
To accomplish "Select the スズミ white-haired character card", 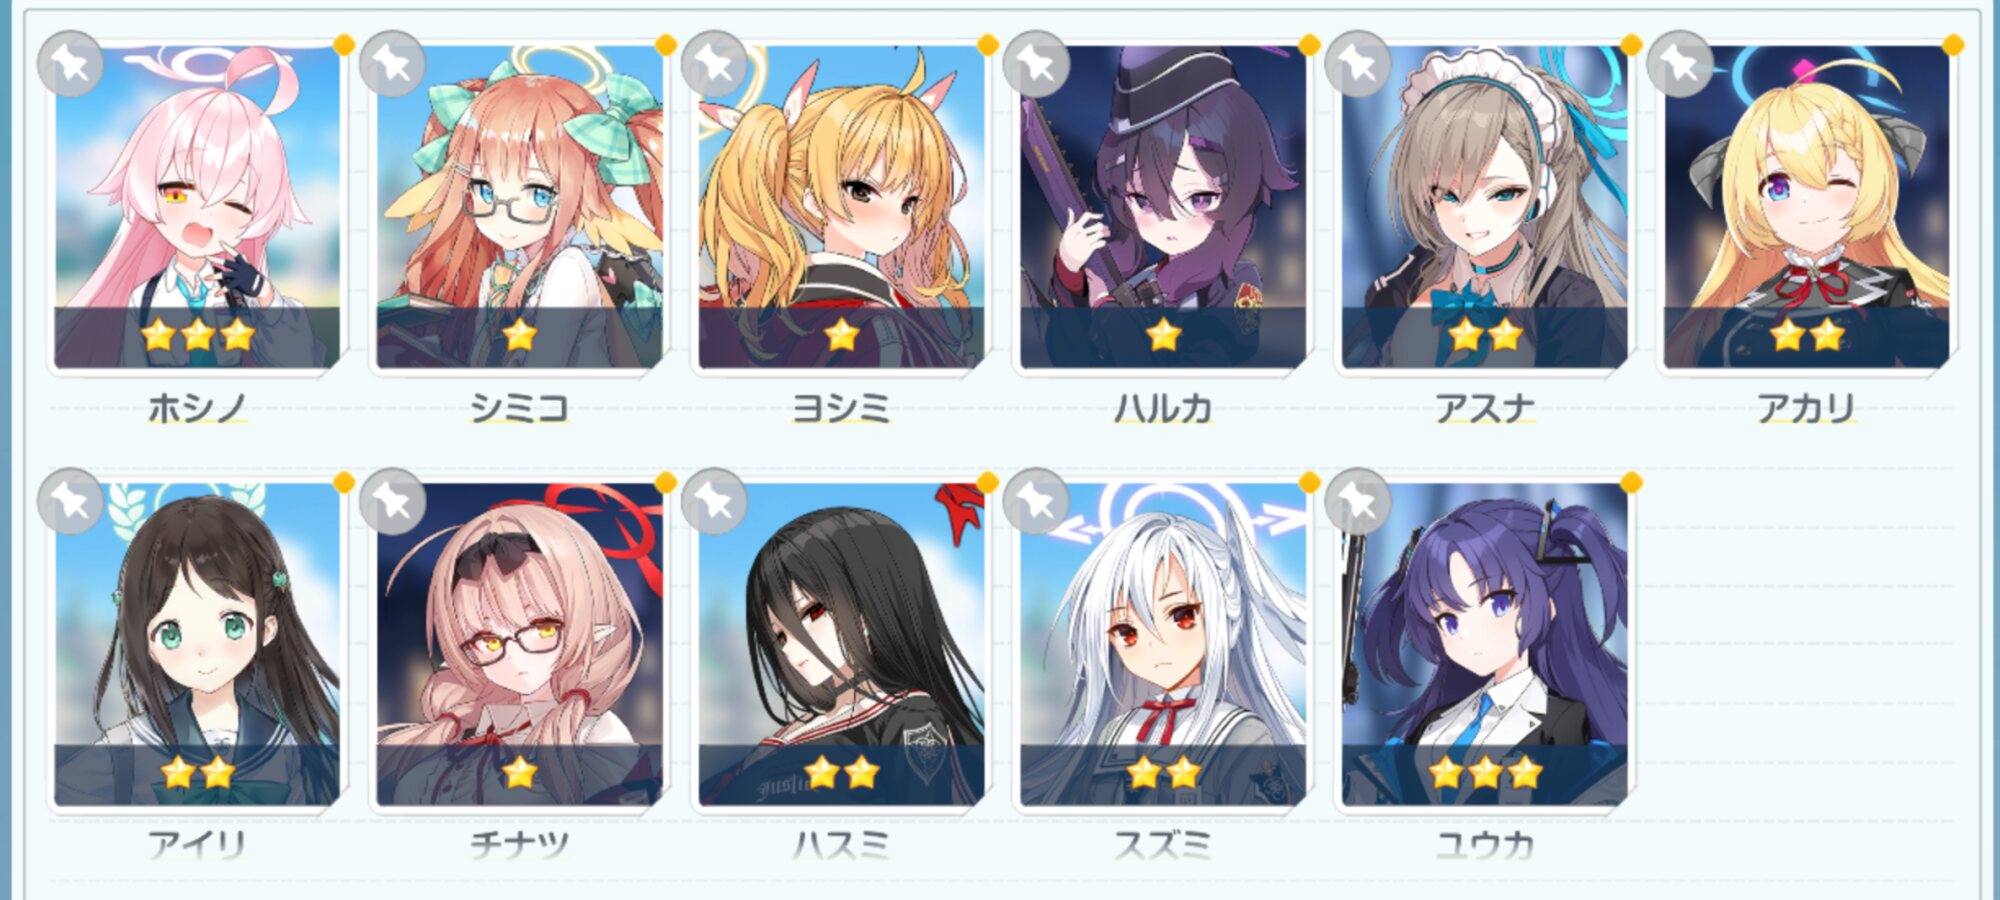I will pyautogui.click(x=1163, y=644).
